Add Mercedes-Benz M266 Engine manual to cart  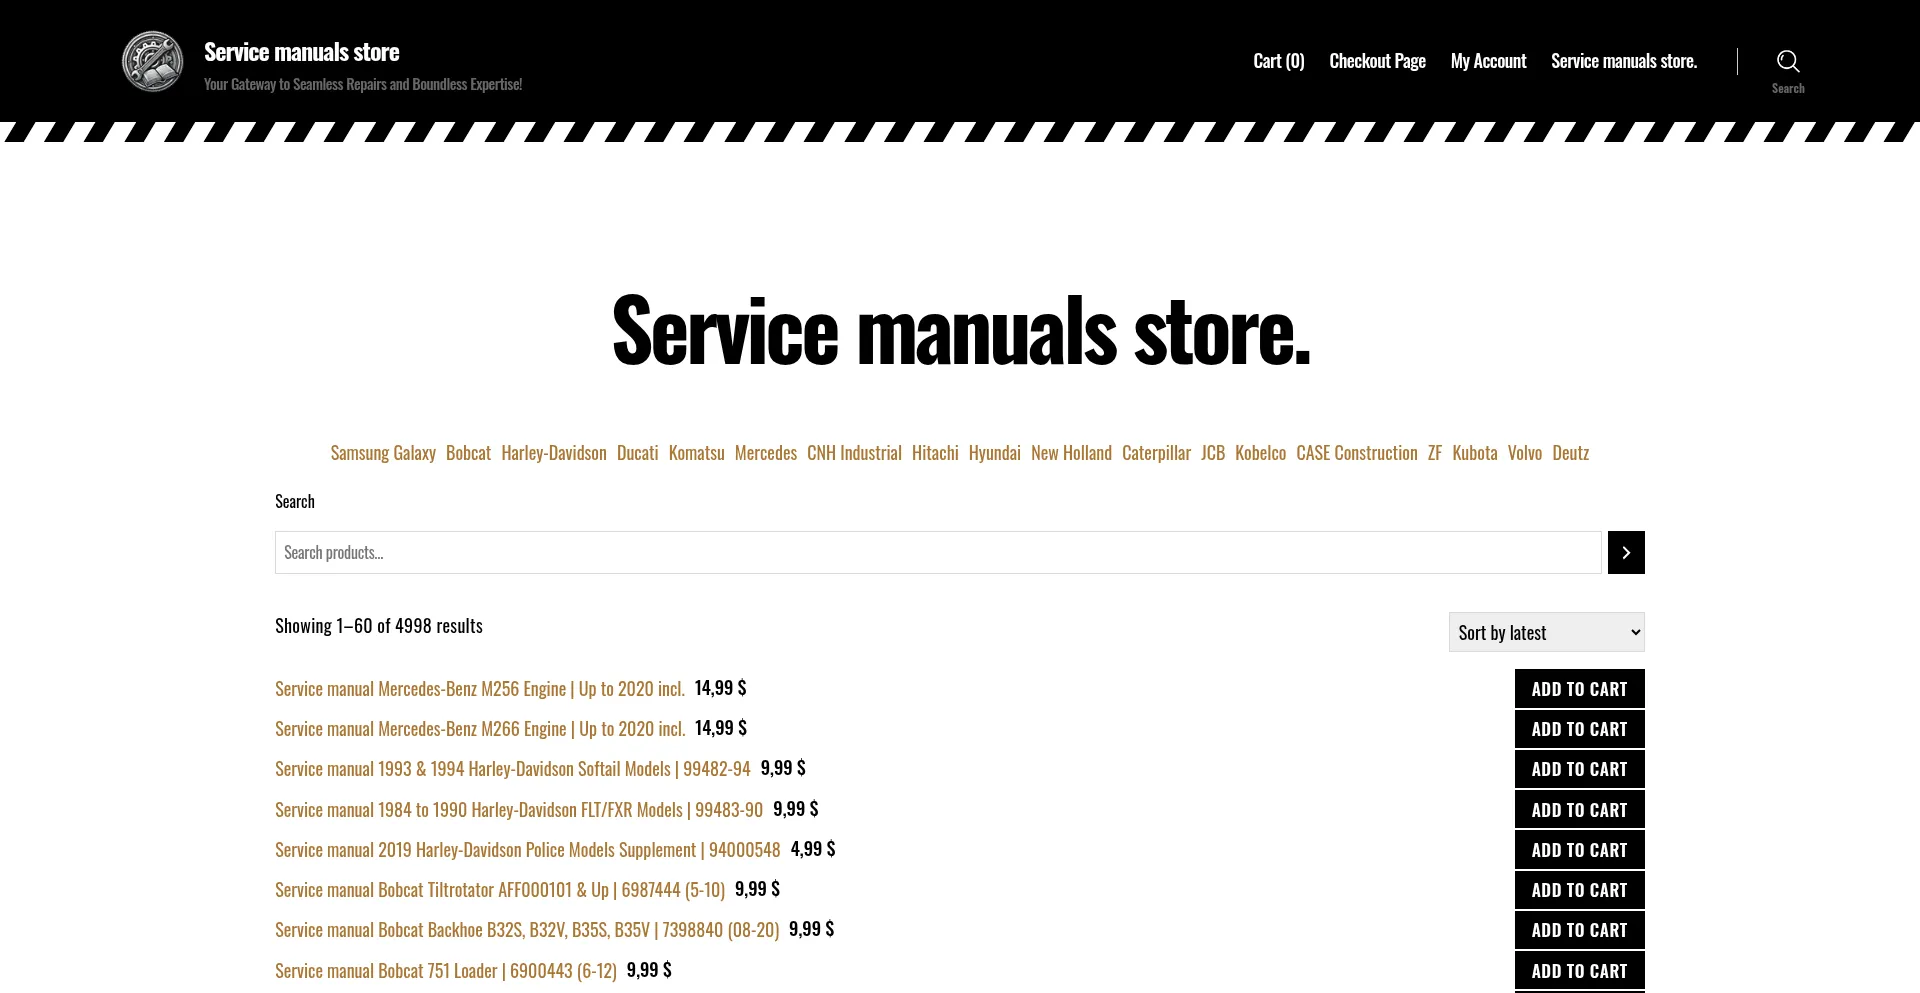tap(1580, 729)
